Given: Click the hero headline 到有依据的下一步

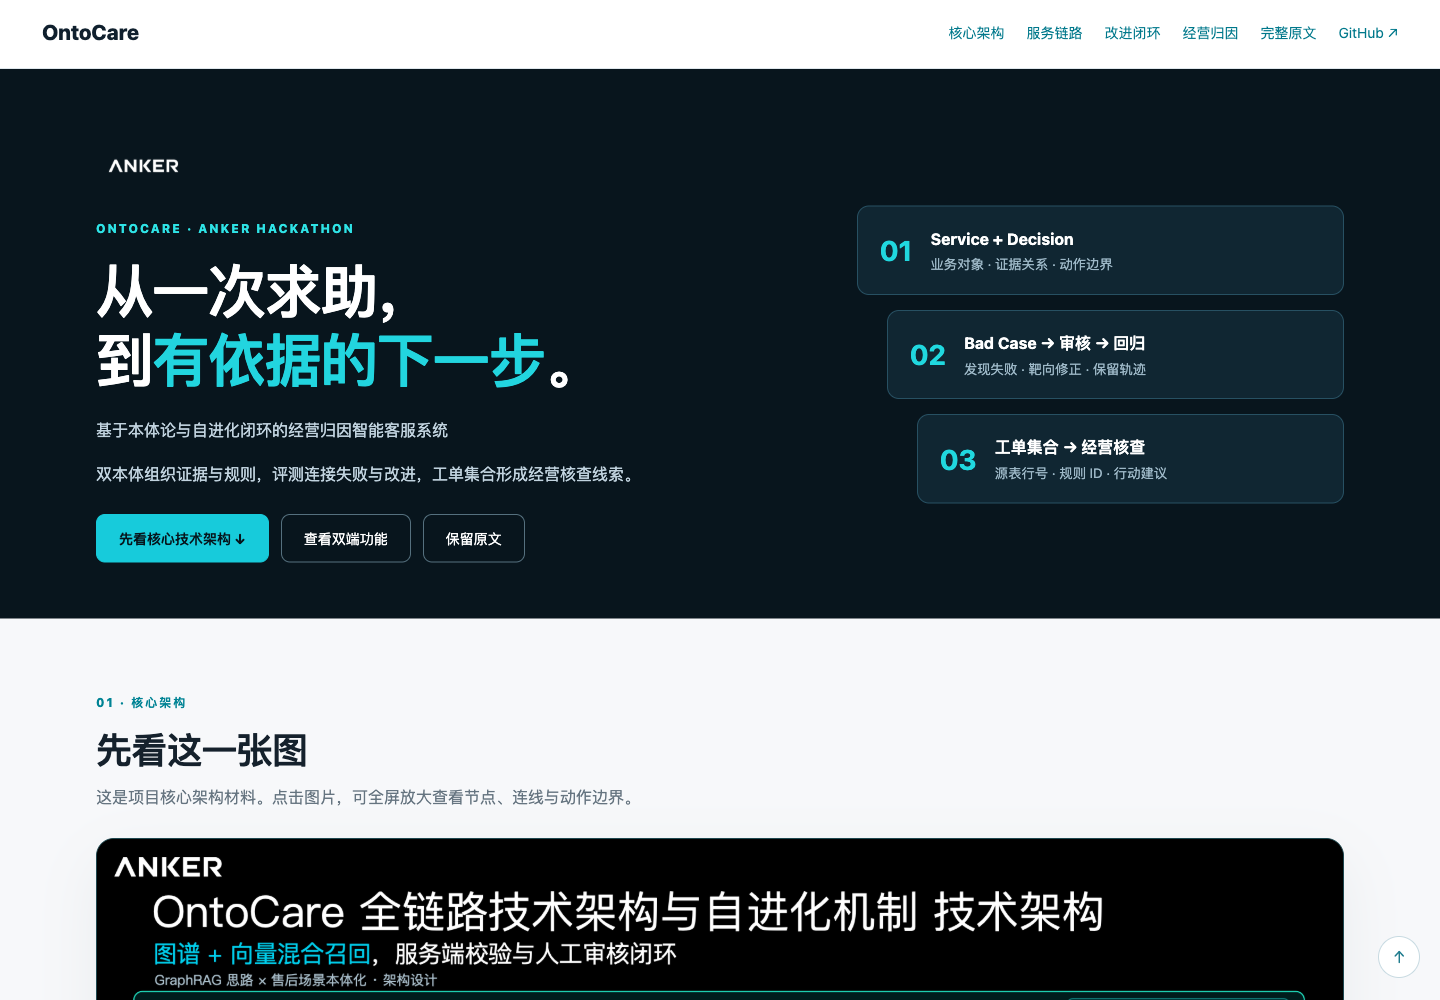Looking at the screenshot, I should coord(334,360).
